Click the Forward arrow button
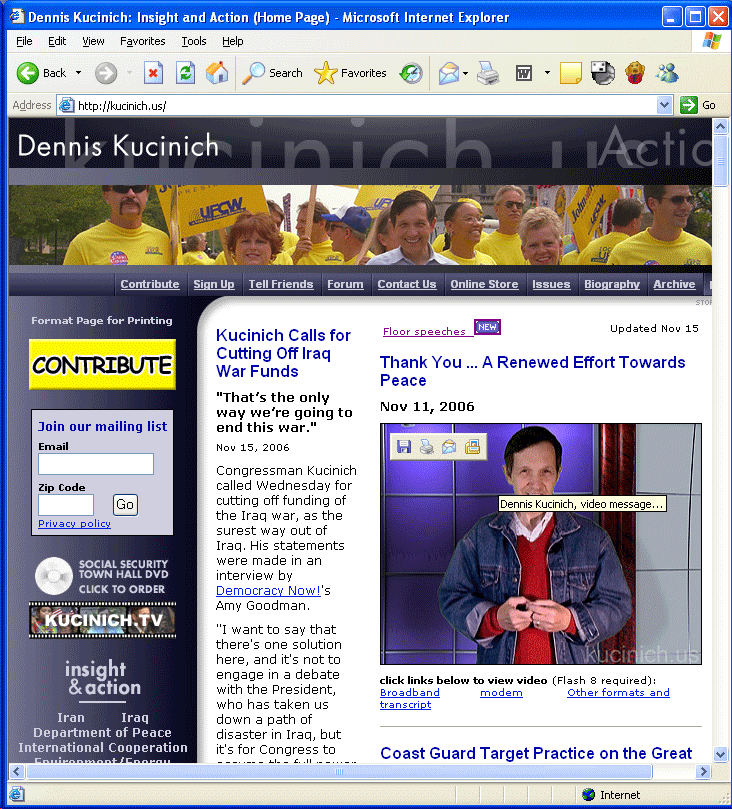 click(106, 73)
